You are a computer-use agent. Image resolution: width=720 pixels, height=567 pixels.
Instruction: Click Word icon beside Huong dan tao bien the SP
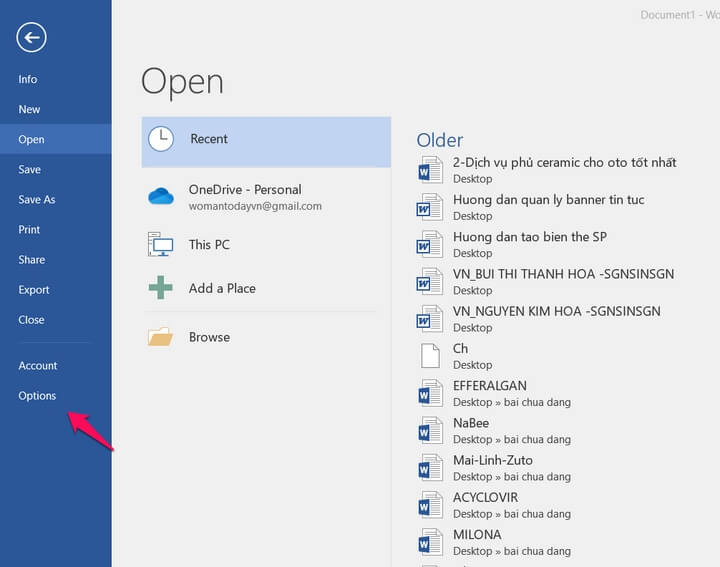coord(430,244)
